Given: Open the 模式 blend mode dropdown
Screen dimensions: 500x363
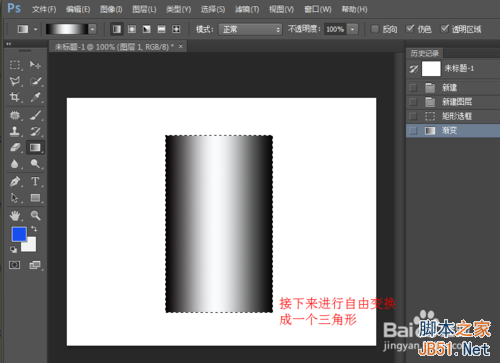Looking at the screenshot, I should [250, 29].
